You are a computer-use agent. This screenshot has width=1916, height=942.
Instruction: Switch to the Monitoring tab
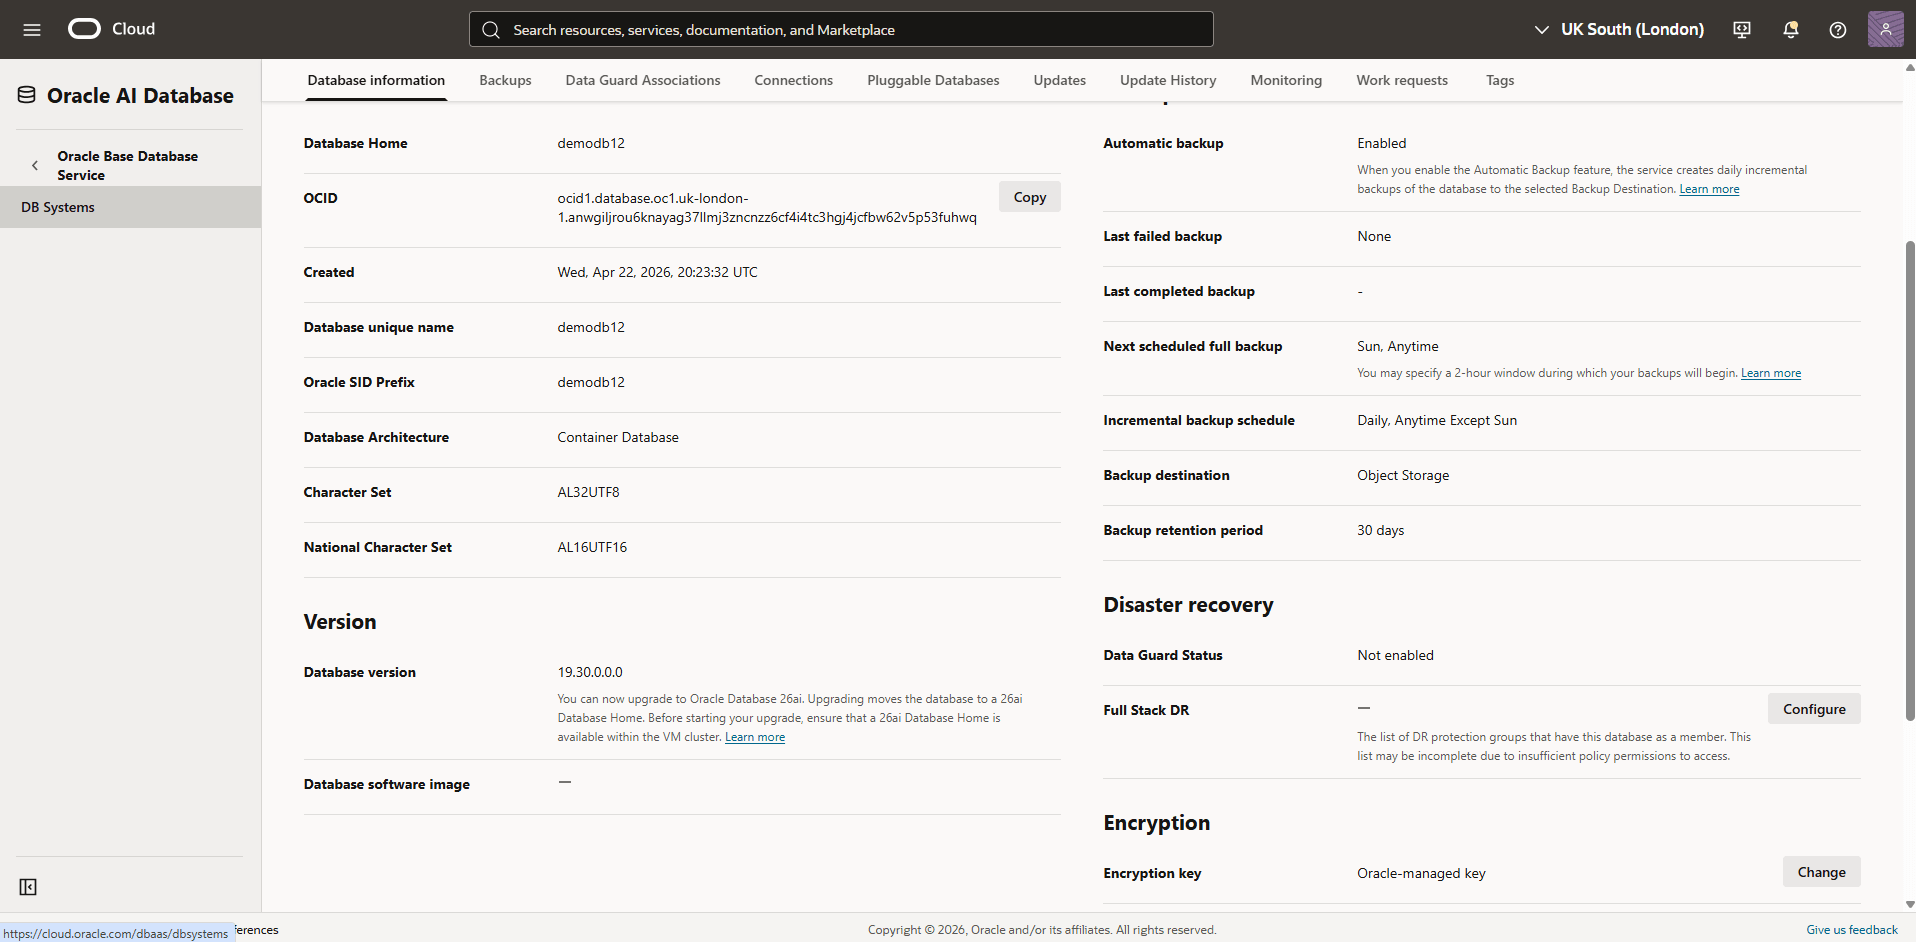[x=1286, y=80]
